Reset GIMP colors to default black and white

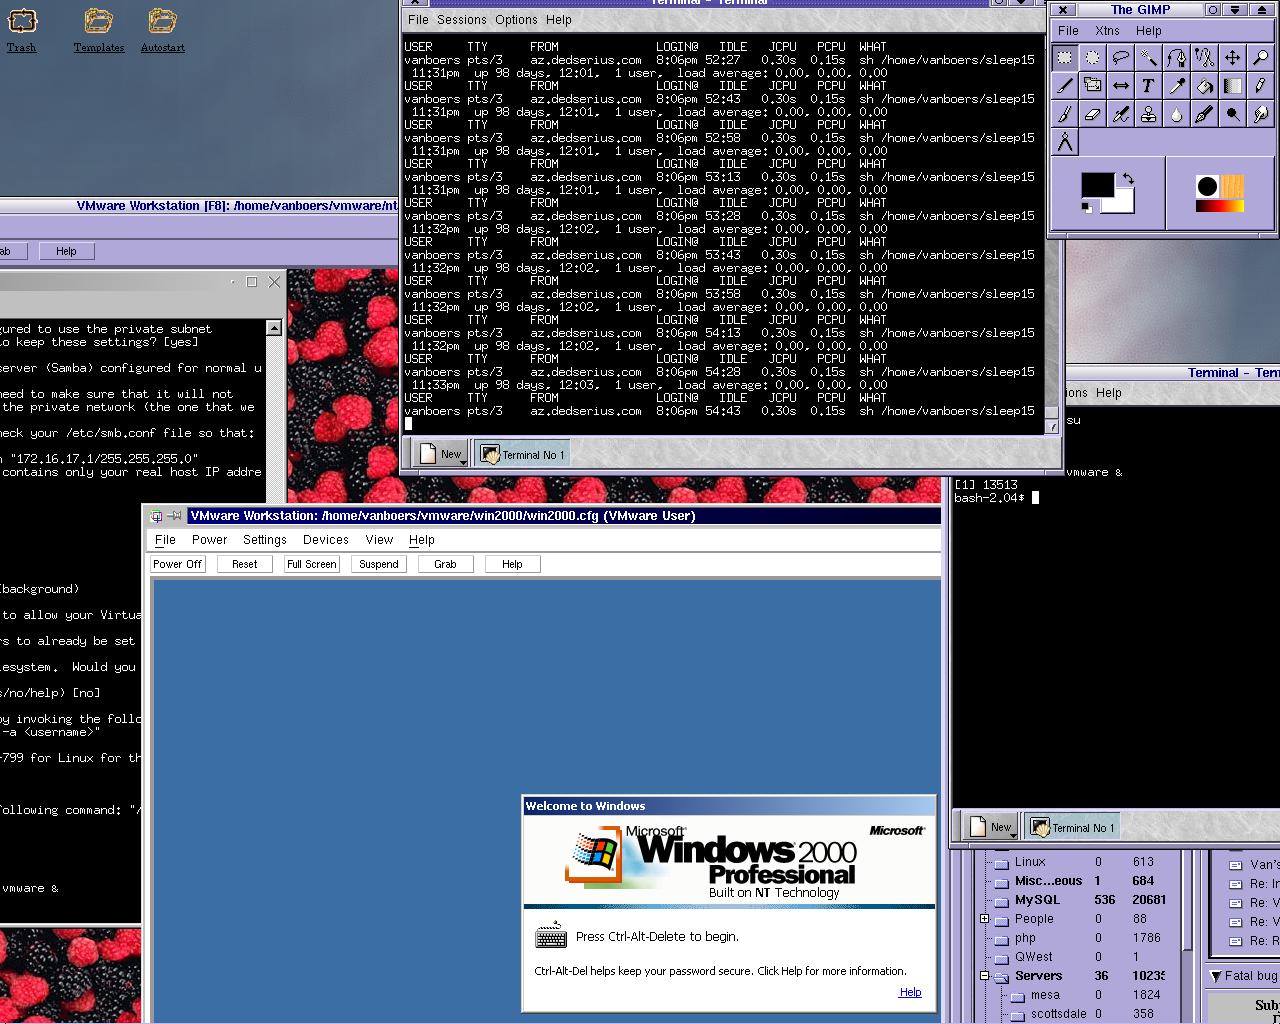(x=1087, y=207)
